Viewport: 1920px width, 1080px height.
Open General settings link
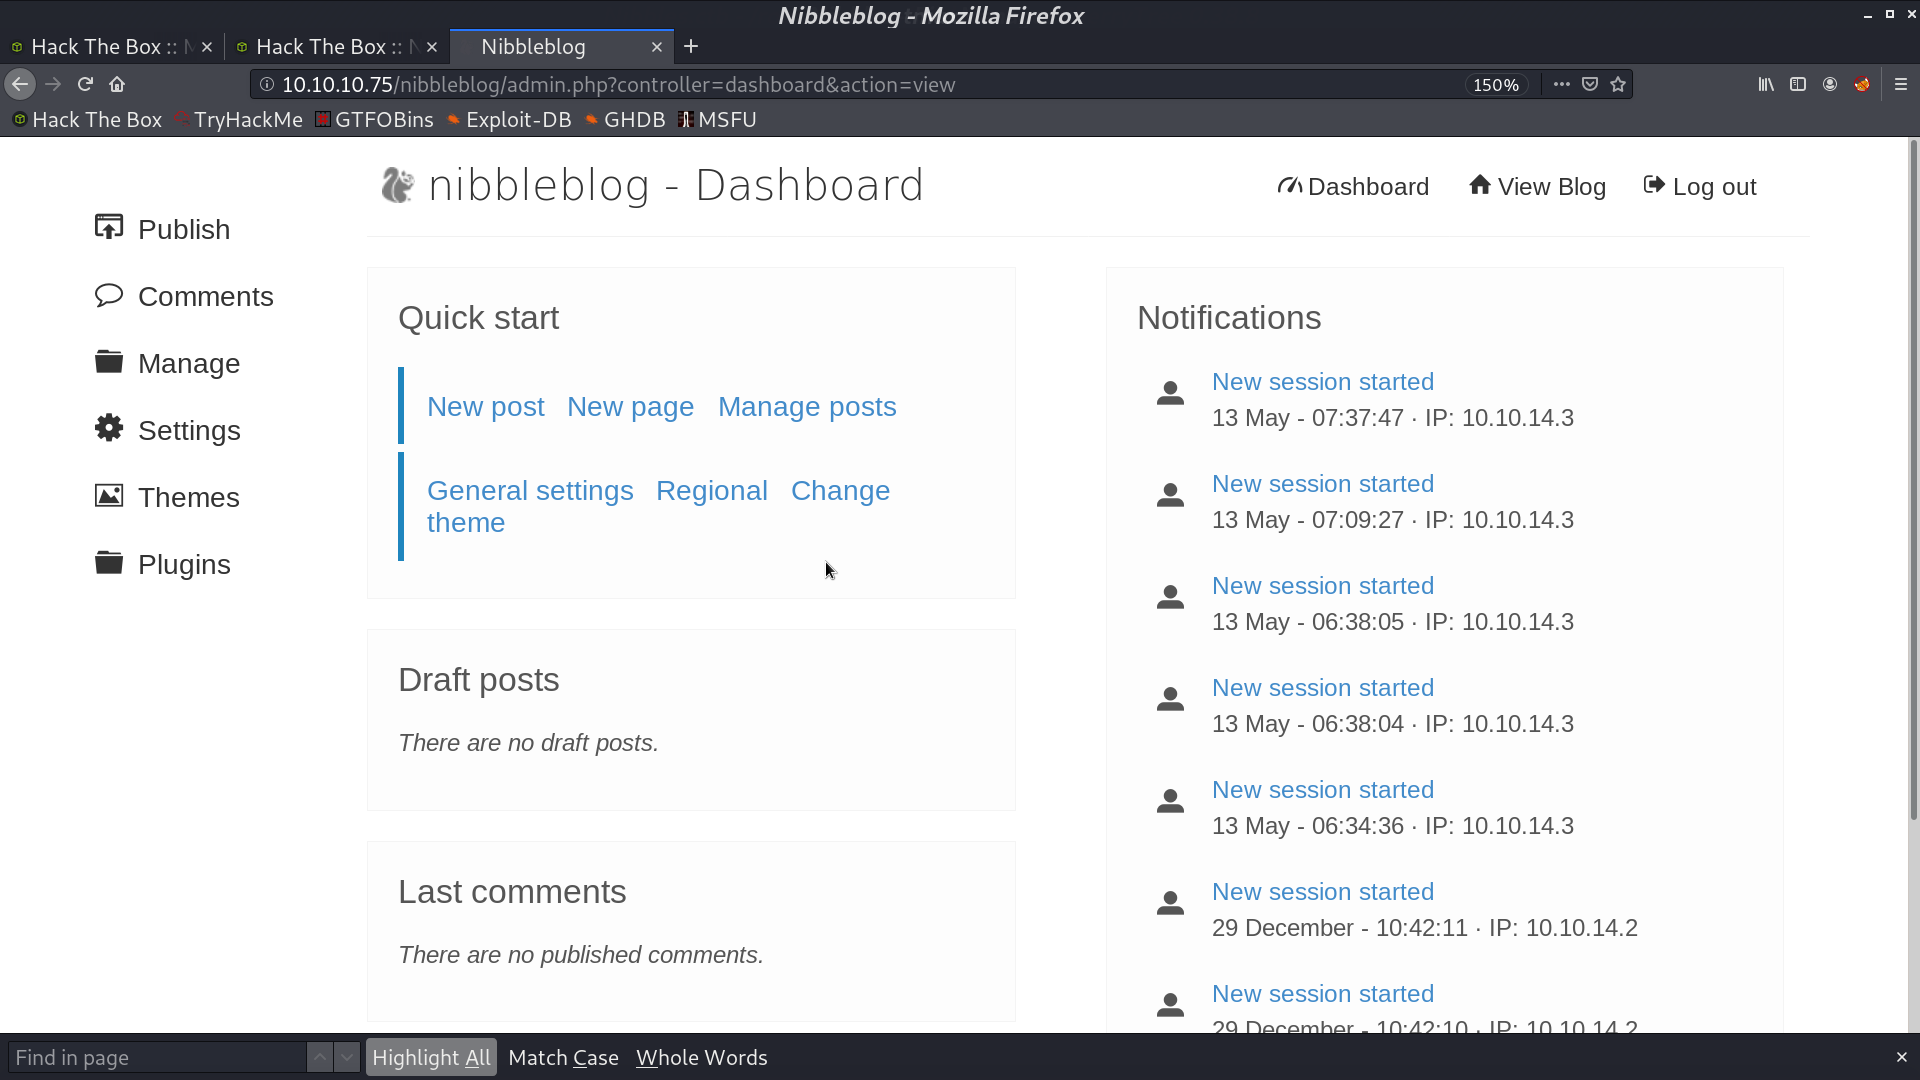pyautogui.click(x=530, y=491)
